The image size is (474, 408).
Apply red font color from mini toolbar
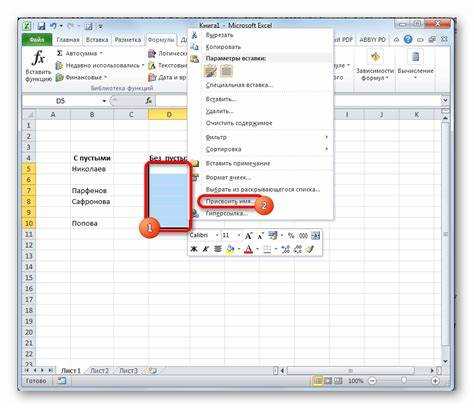pos(248,249)
